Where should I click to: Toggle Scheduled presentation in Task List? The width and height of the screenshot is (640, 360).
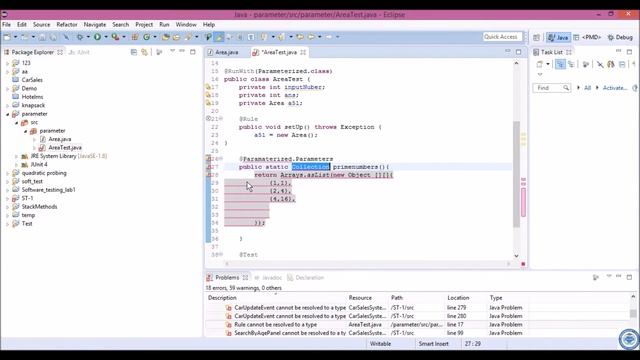click(571, 64)
